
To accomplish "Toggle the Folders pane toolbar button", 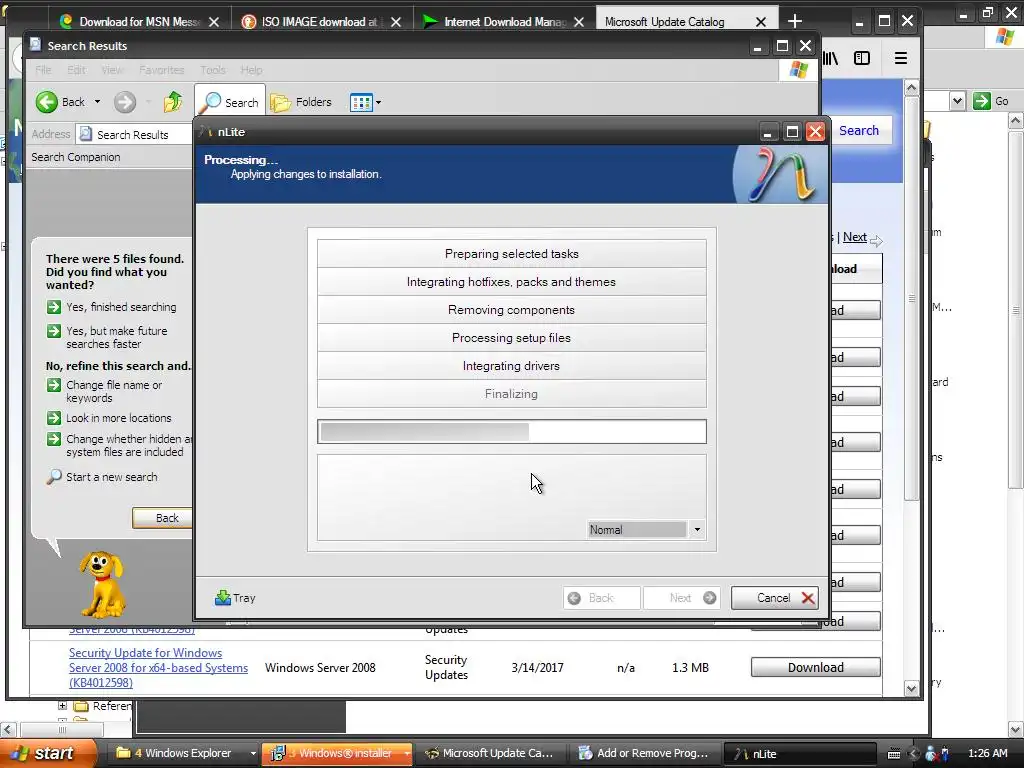I will 301,102.
